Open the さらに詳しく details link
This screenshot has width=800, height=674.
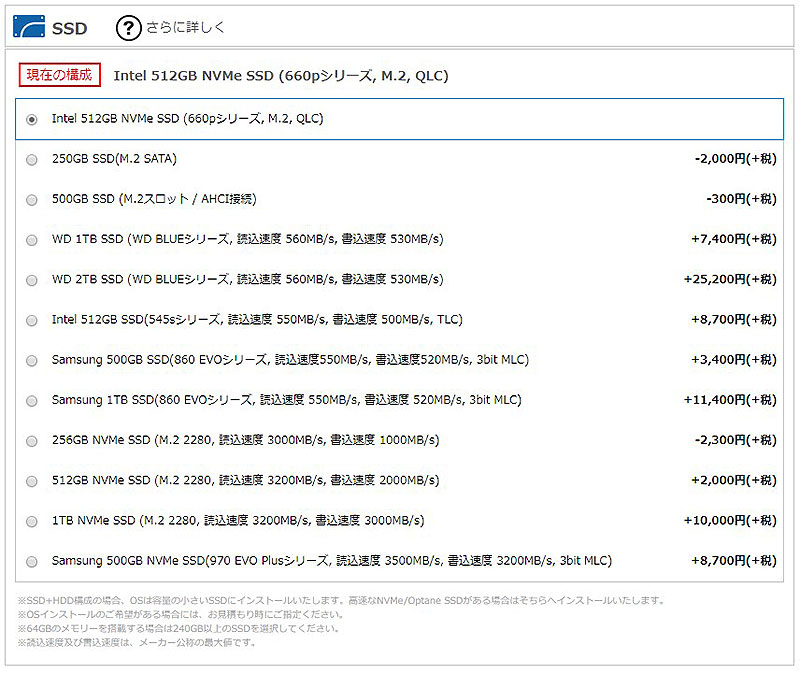tap(185, 27)
